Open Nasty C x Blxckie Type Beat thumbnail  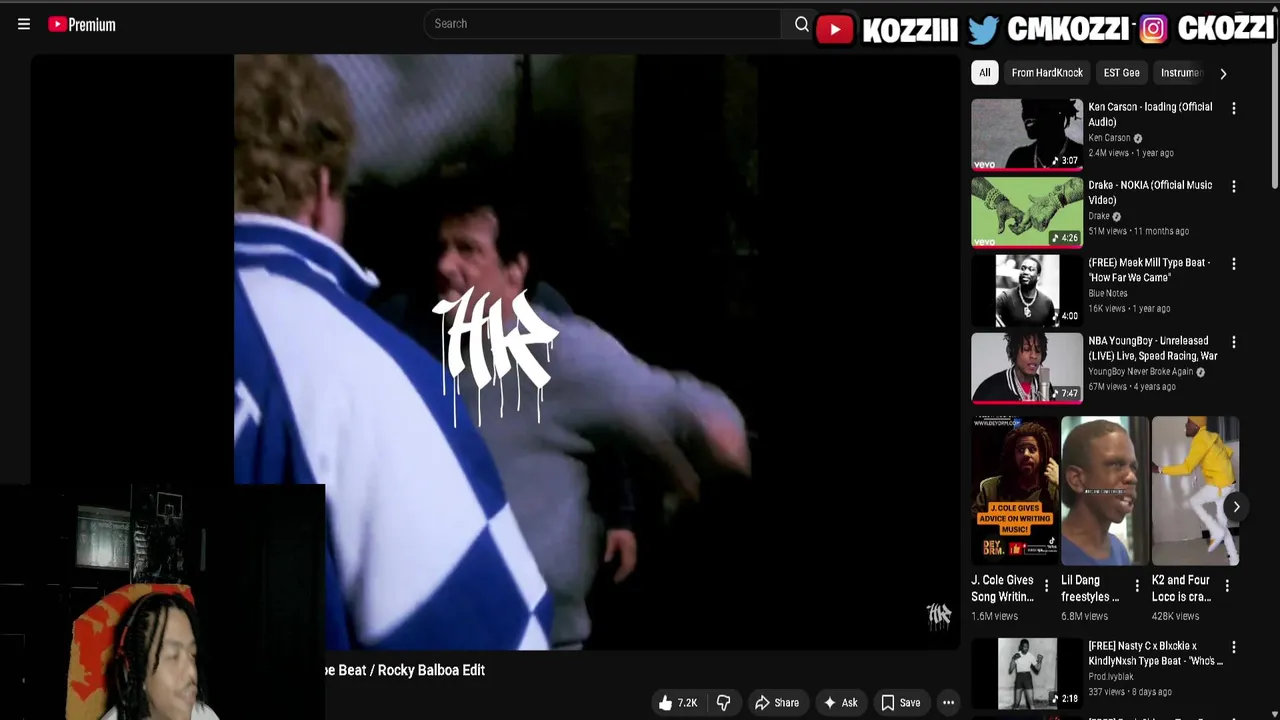[x=1027, y=673]
